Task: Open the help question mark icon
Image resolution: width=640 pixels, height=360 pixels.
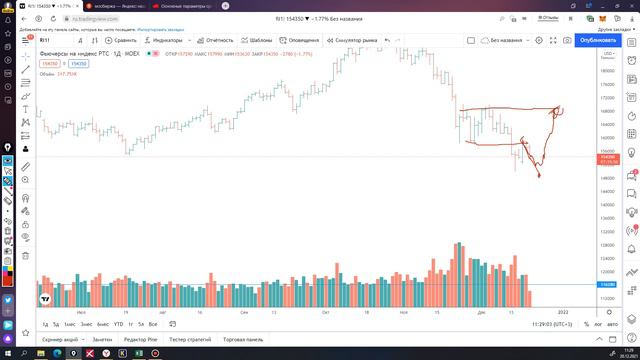Action: click(x=631, y=338)
